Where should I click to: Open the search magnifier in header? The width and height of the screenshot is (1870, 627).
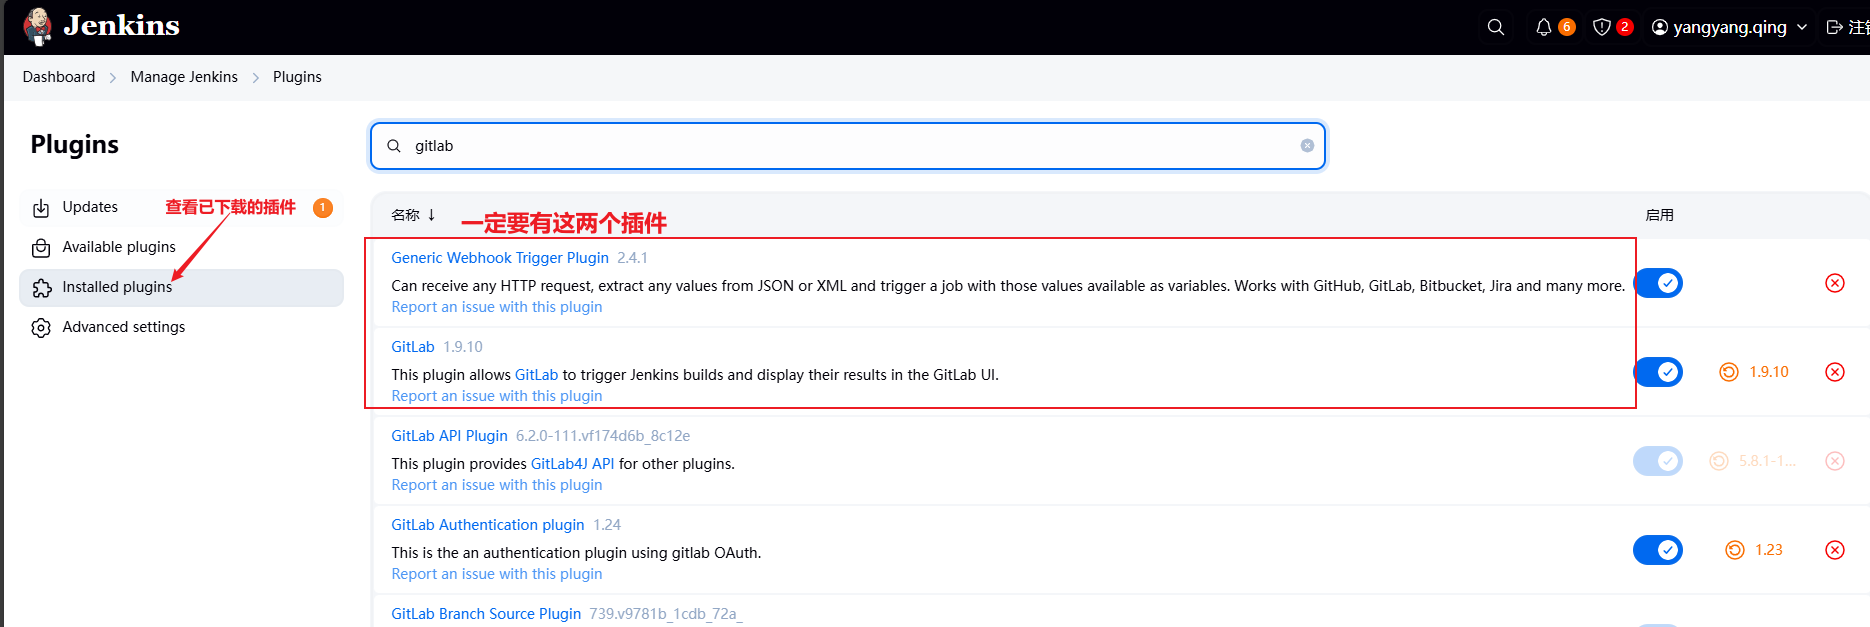1496,27
